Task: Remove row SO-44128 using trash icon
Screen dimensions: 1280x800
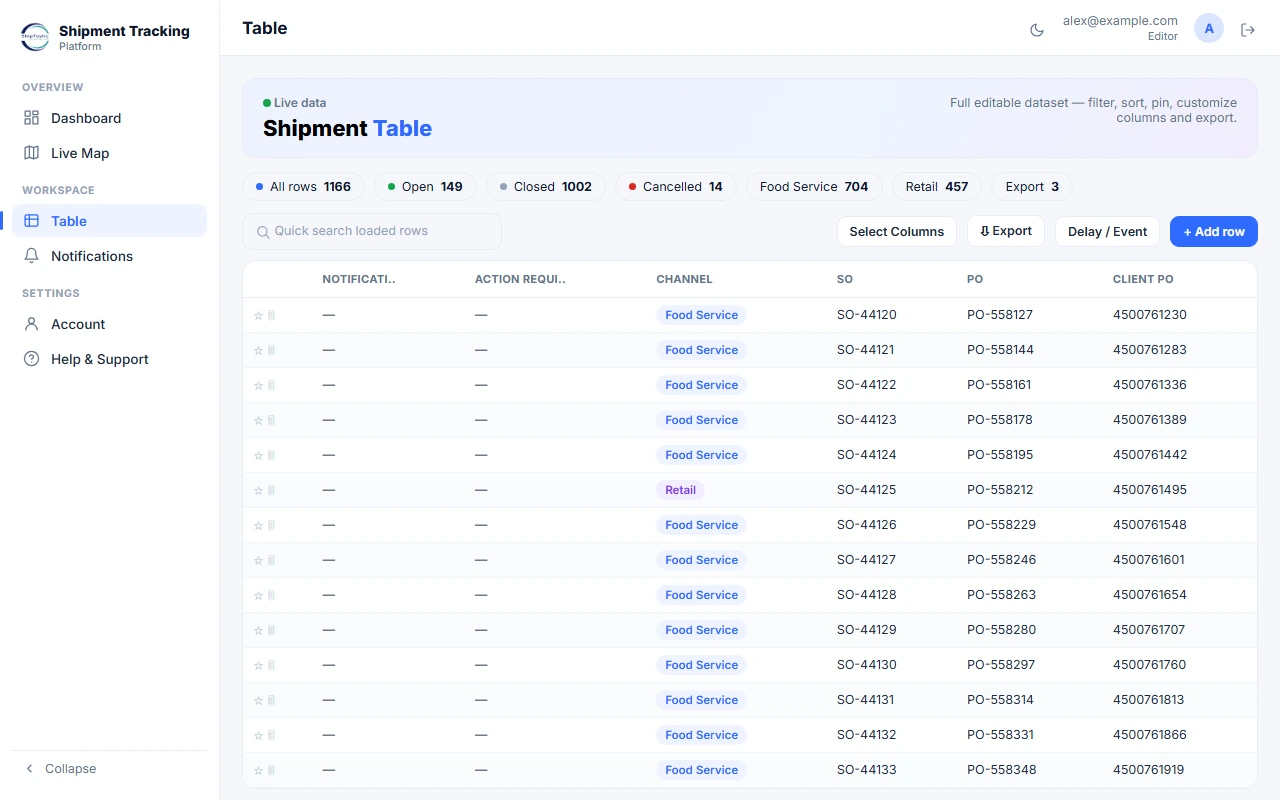Action: click(271, 595)
